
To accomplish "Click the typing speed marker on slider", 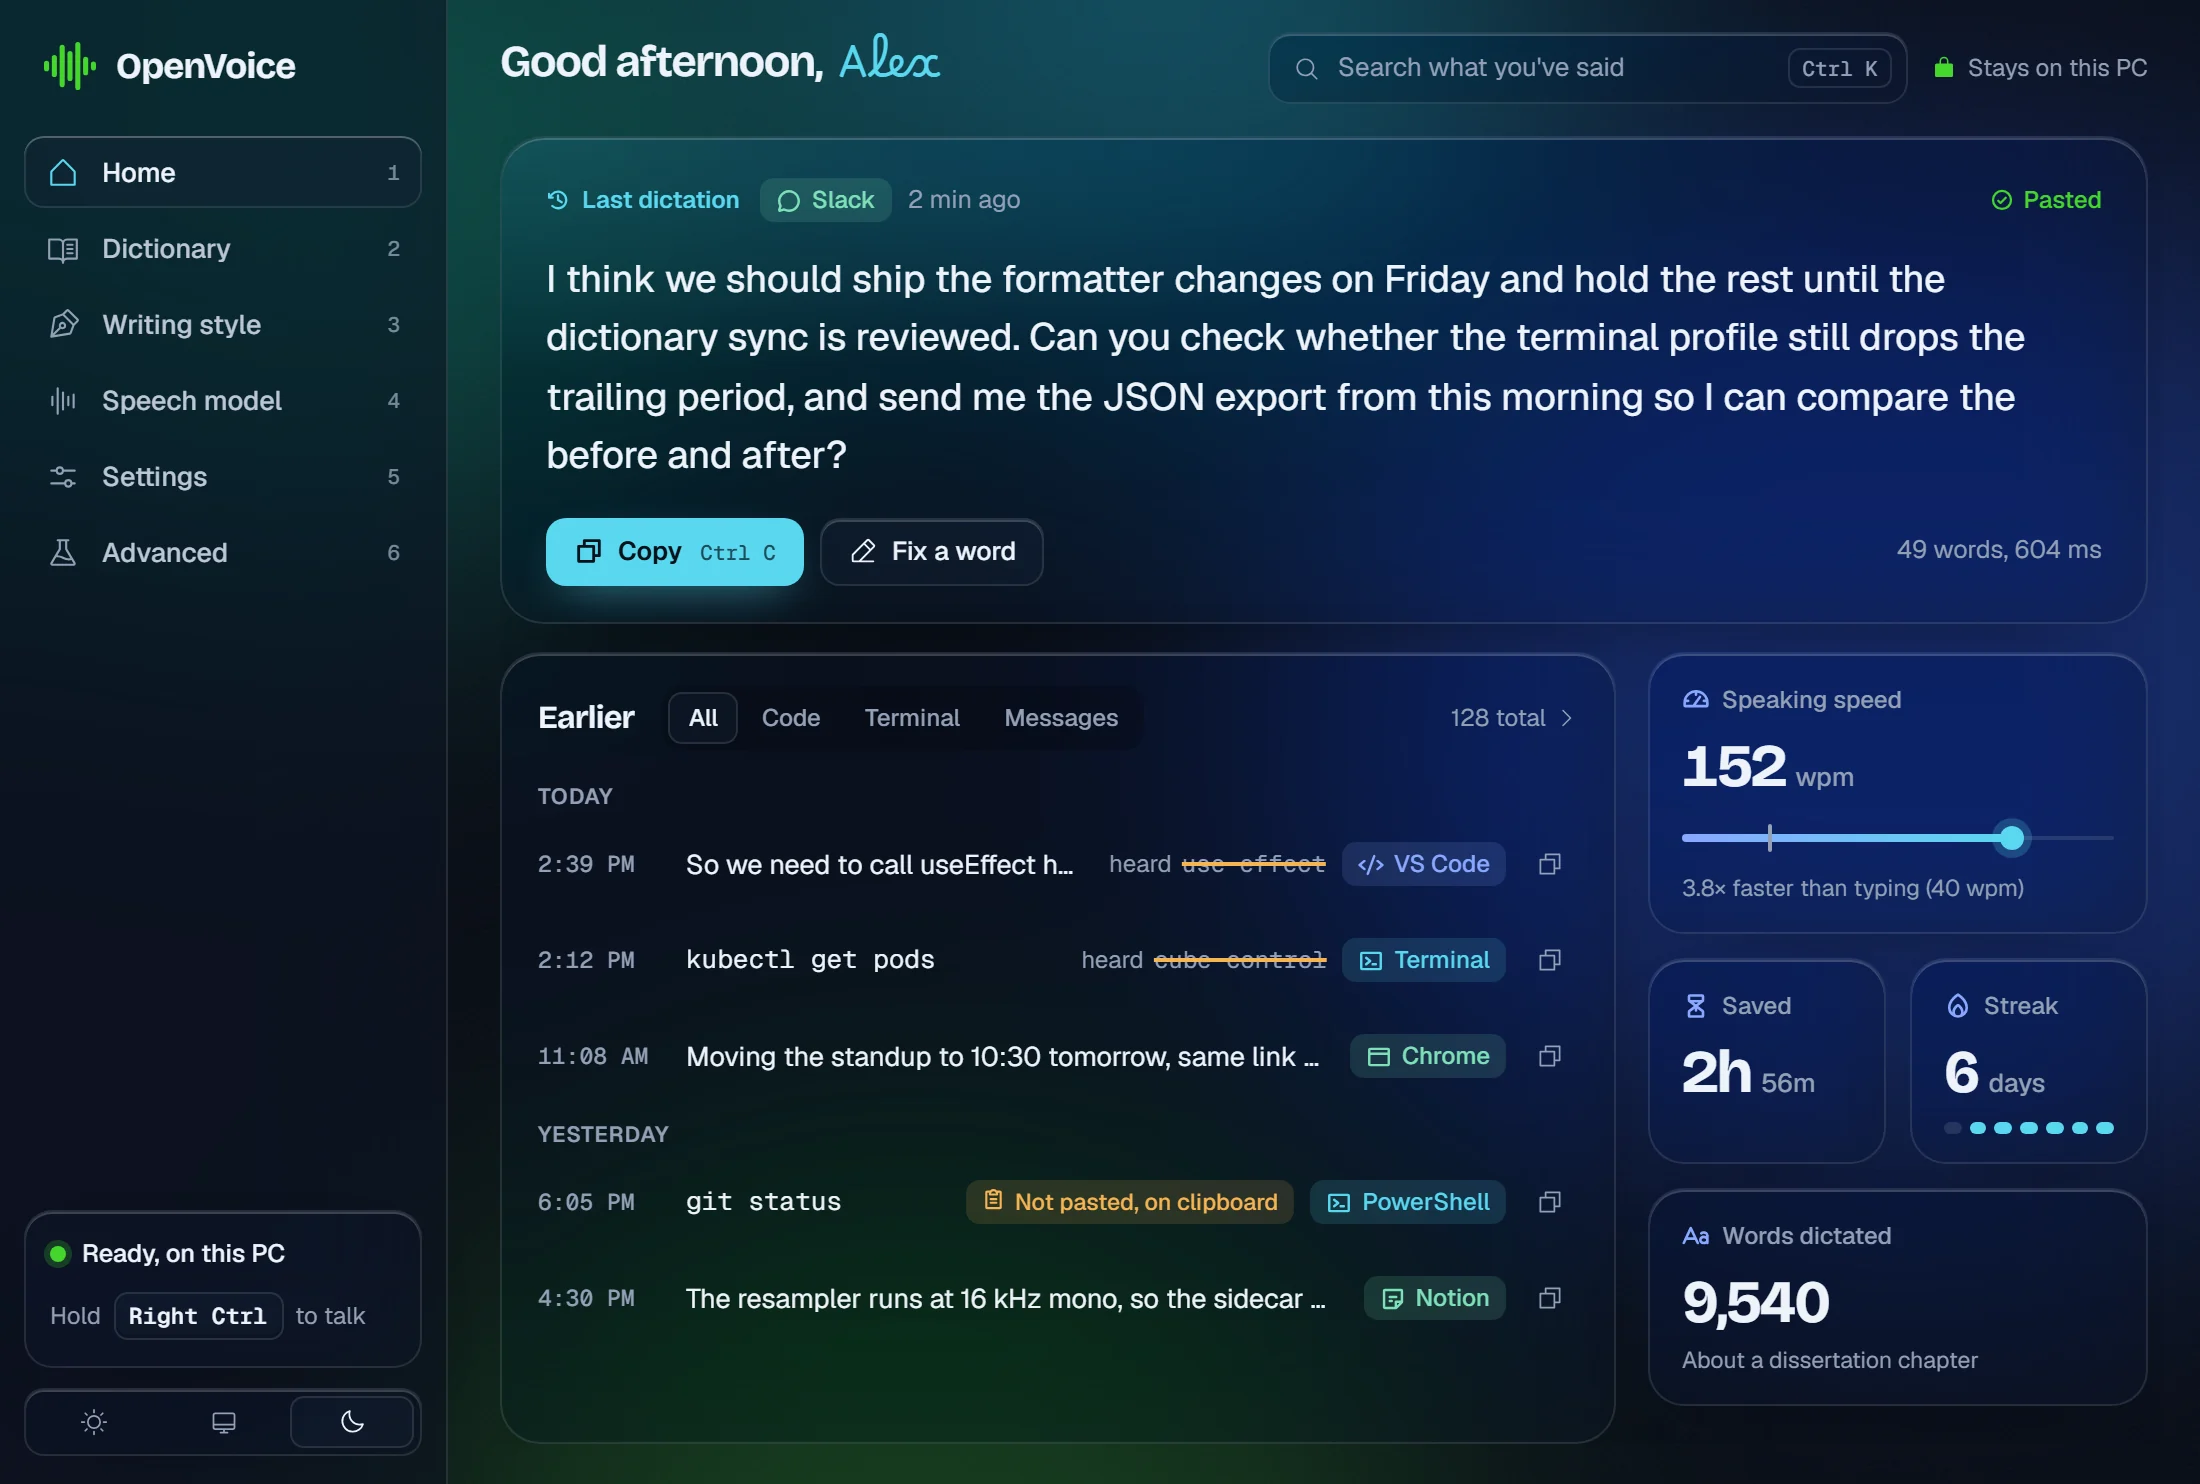I will (x=1770, y=838).
